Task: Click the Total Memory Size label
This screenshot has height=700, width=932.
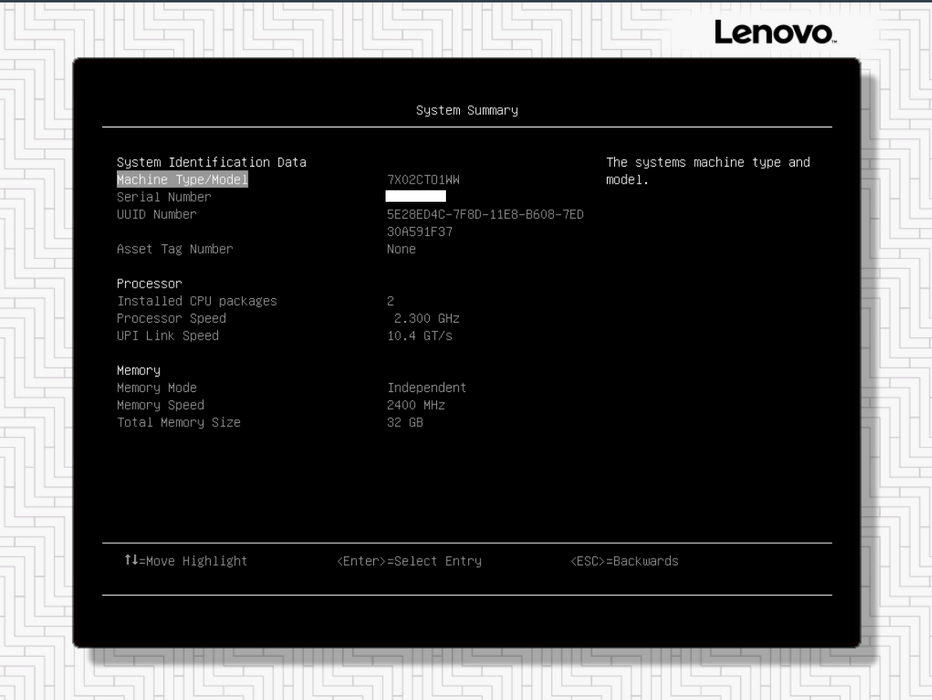Action: (x=178, y=422)
